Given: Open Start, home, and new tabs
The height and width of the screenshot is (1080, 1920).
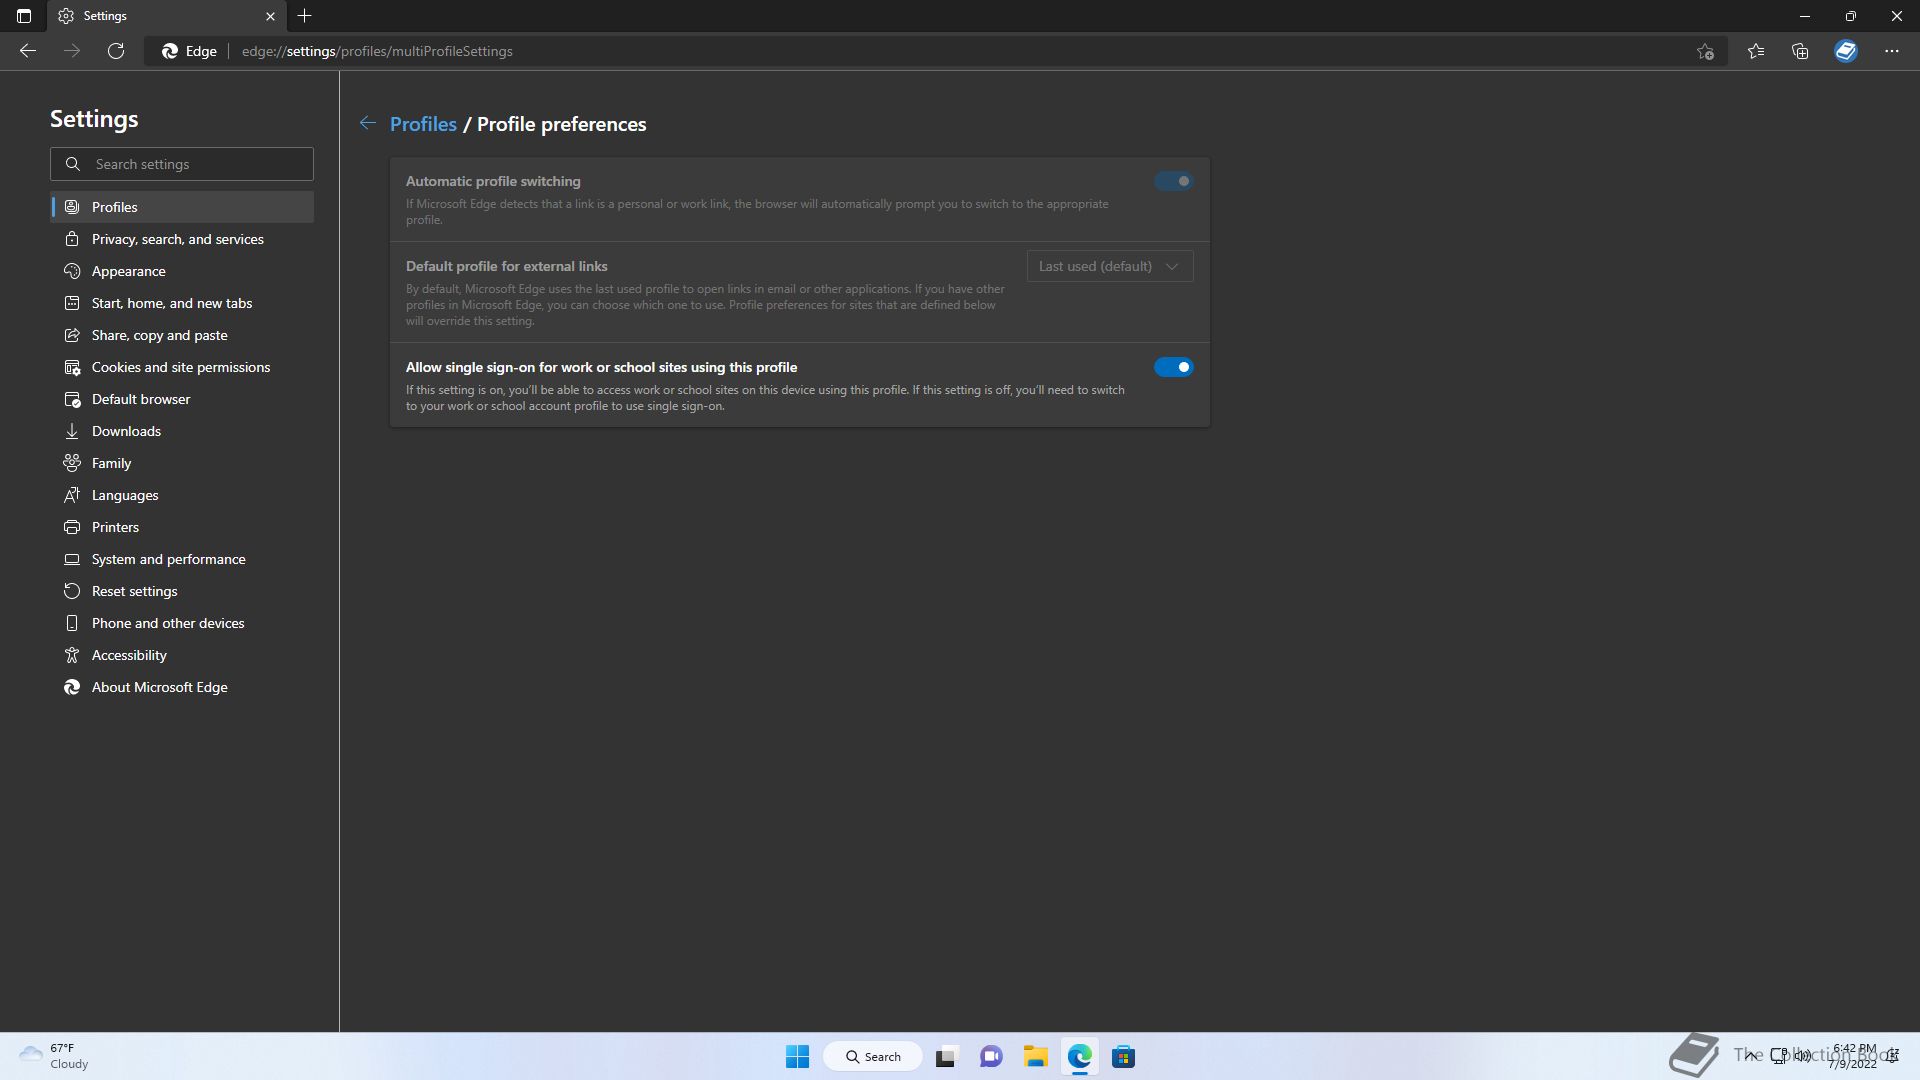Looking at the screenshot, I should [182, 303].
